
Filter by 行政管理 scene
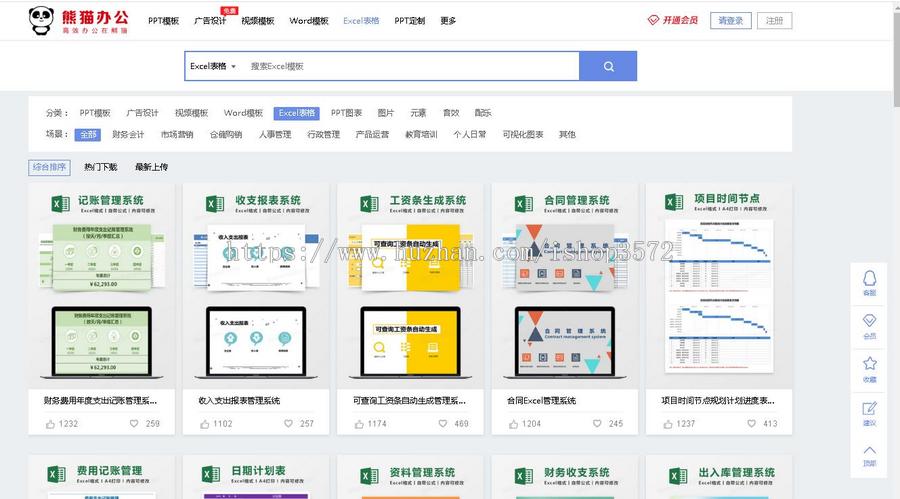coord(324,134)
